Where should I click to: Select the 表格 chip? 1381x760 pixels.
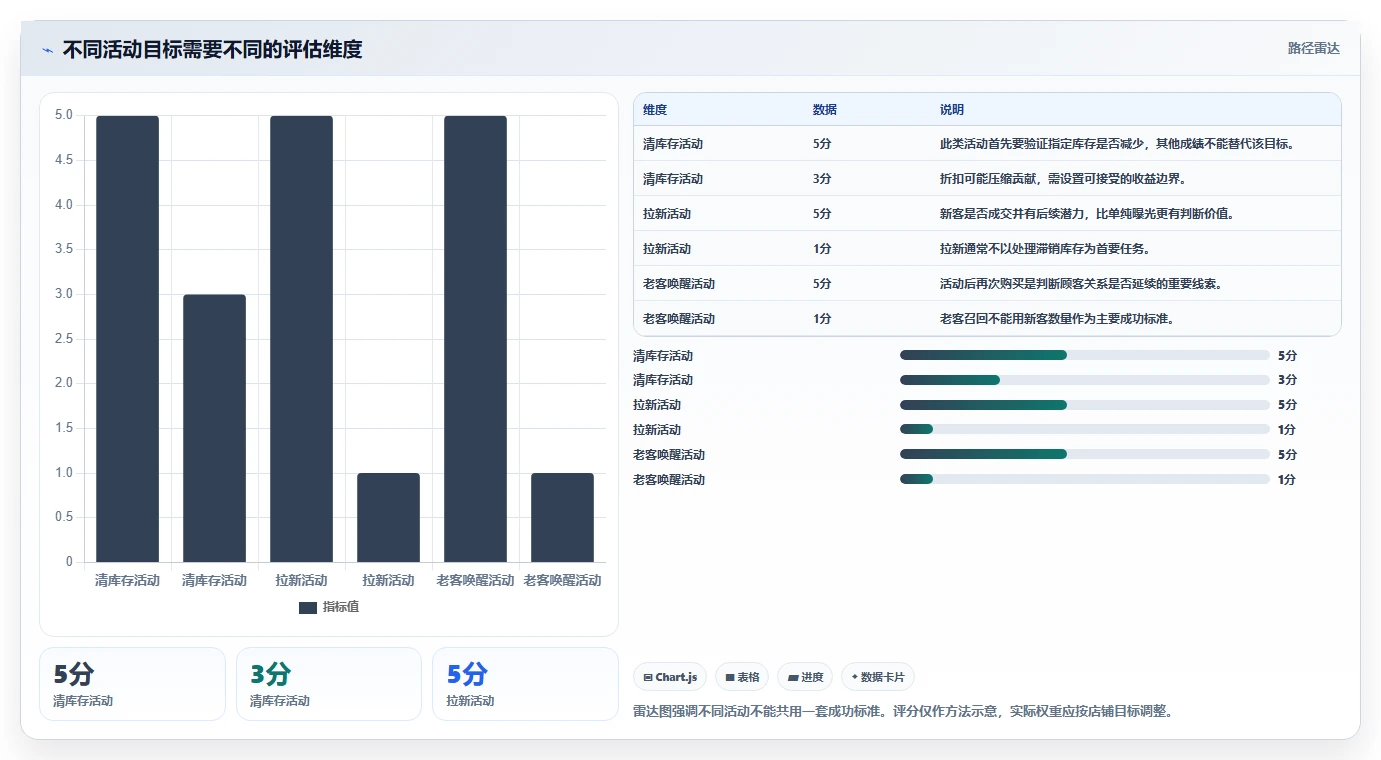click(742, 677)
